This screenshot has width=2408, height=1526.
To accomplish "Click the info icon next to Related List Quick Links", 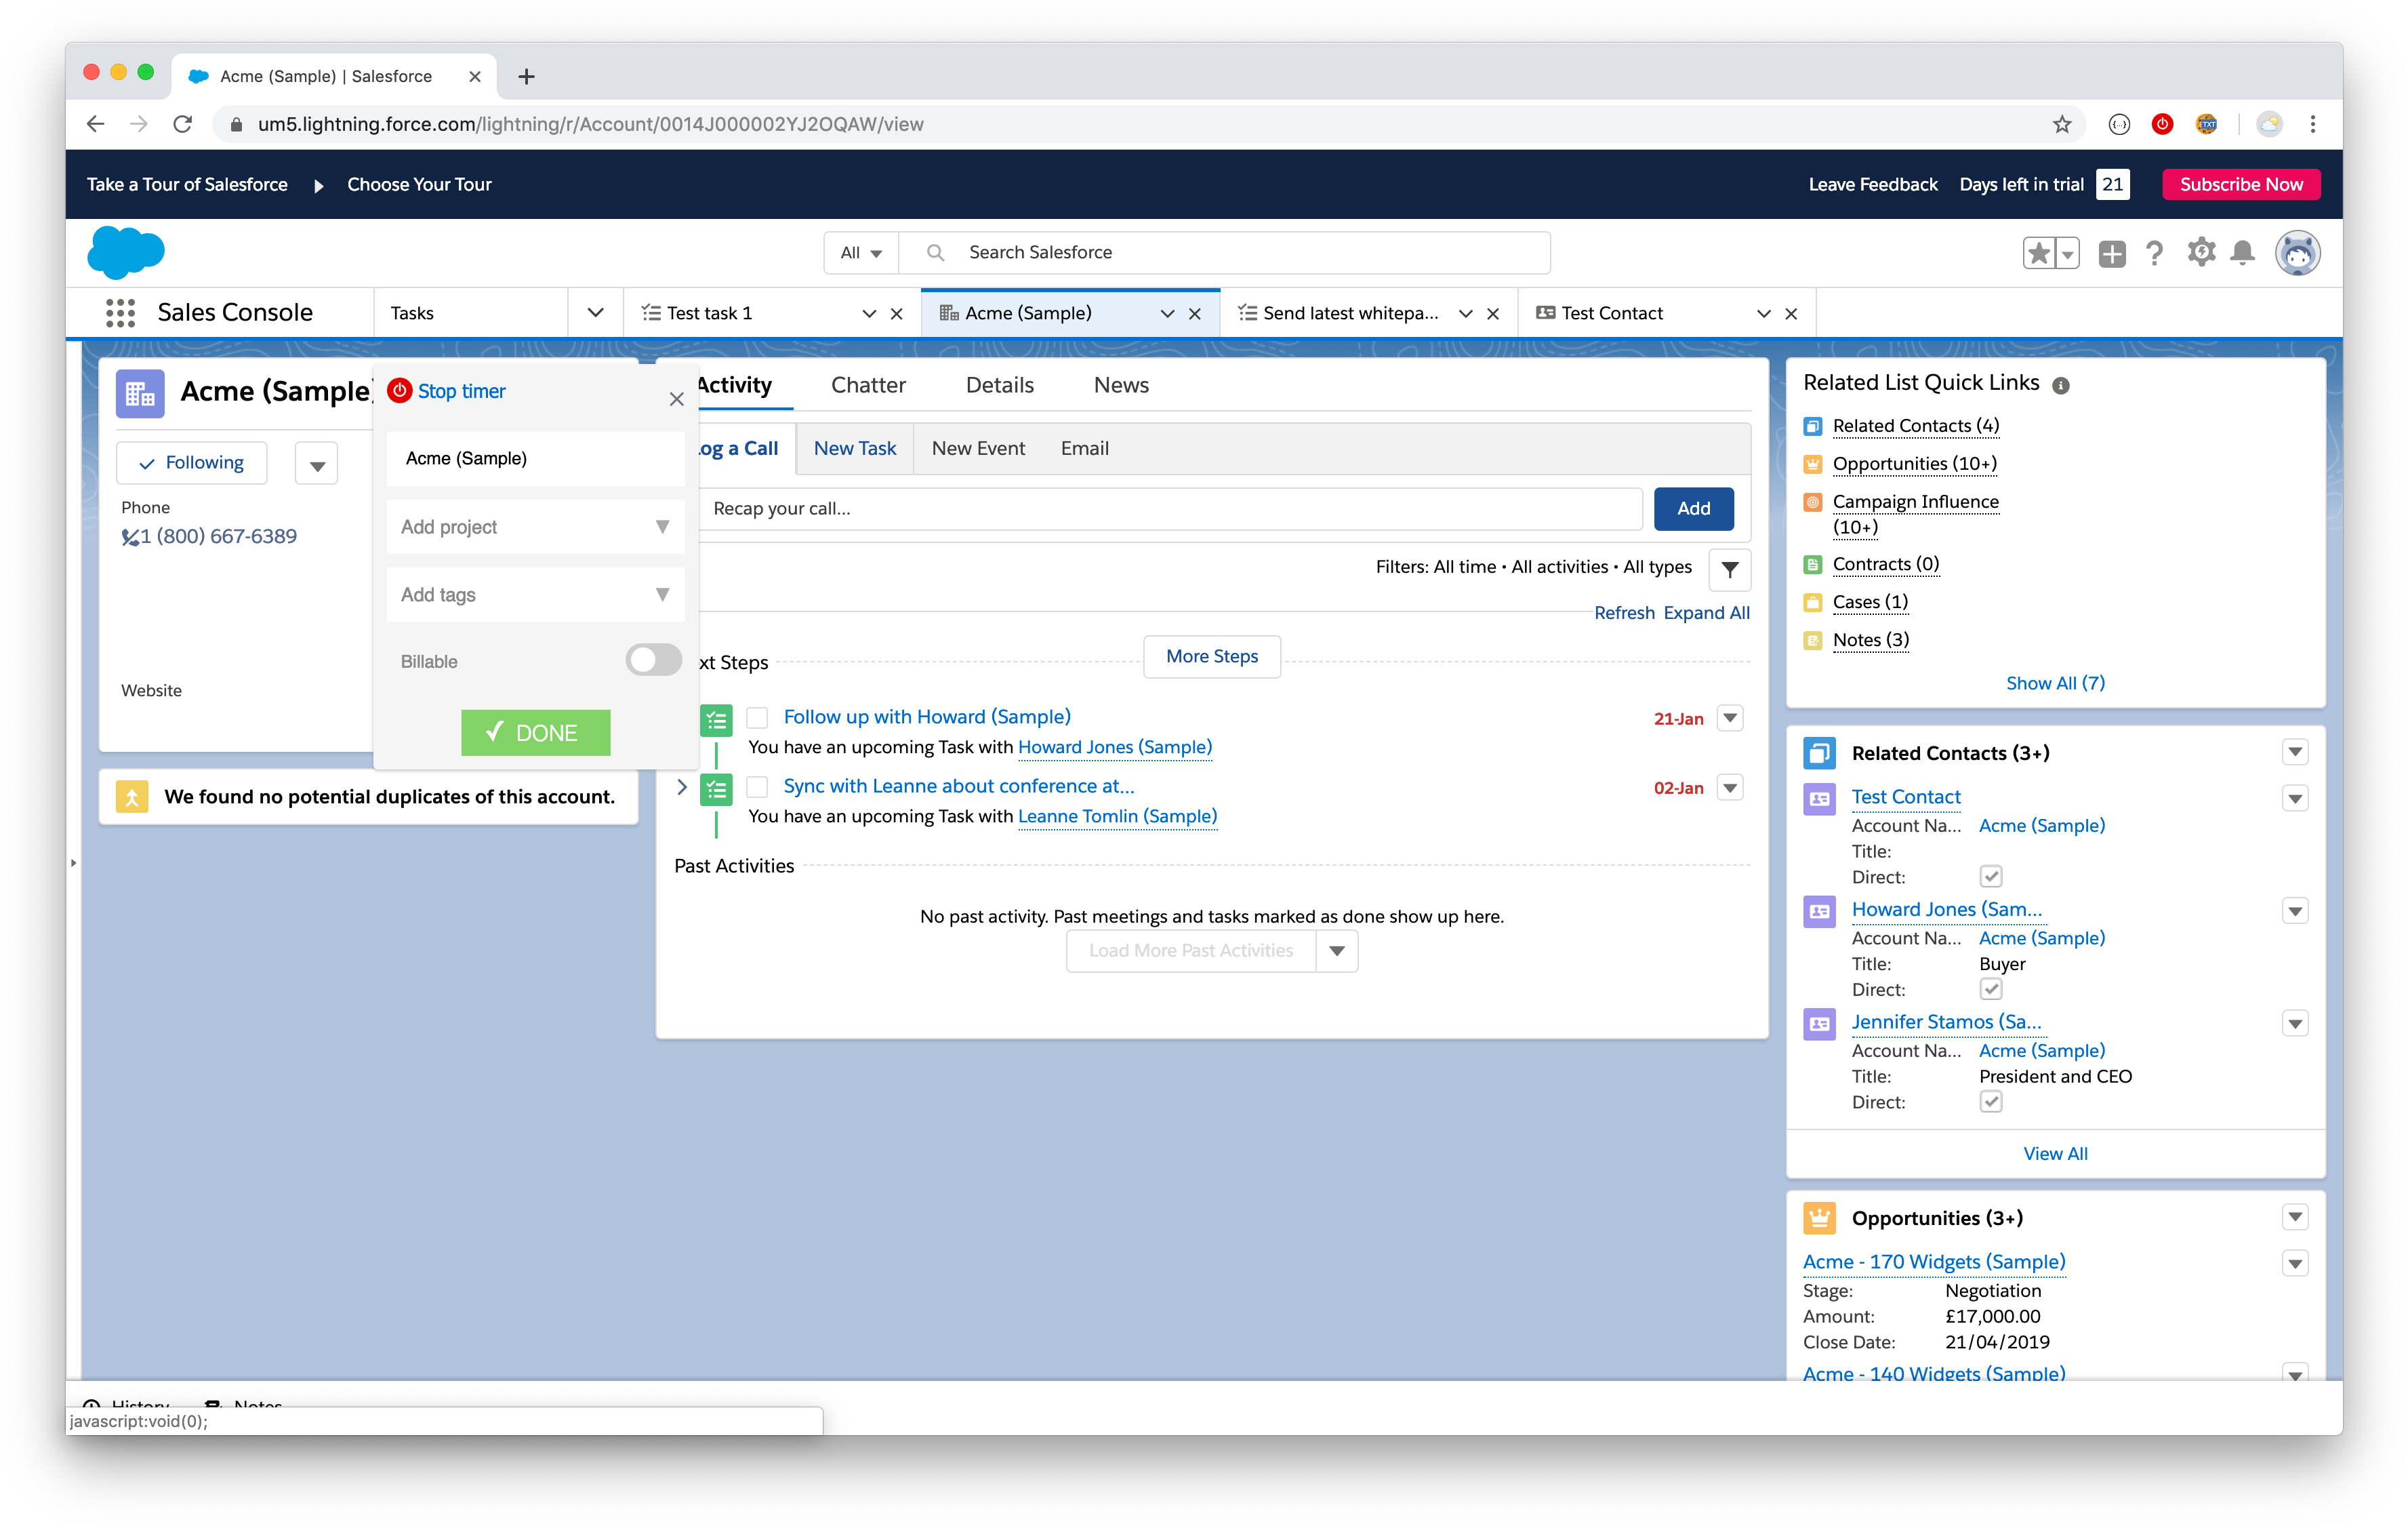I will pyautogui.click(x=2060, y=385).
